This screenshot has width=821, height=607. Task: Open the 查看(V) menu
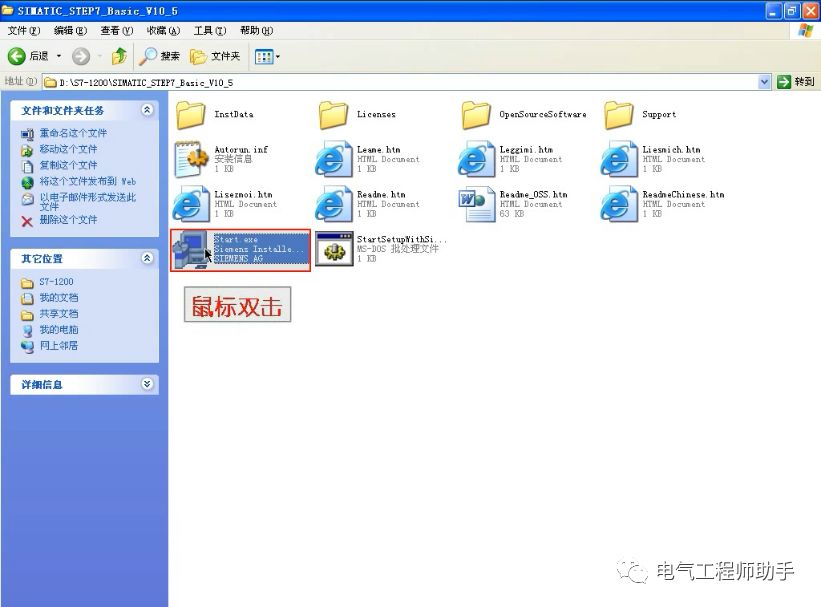117,30
